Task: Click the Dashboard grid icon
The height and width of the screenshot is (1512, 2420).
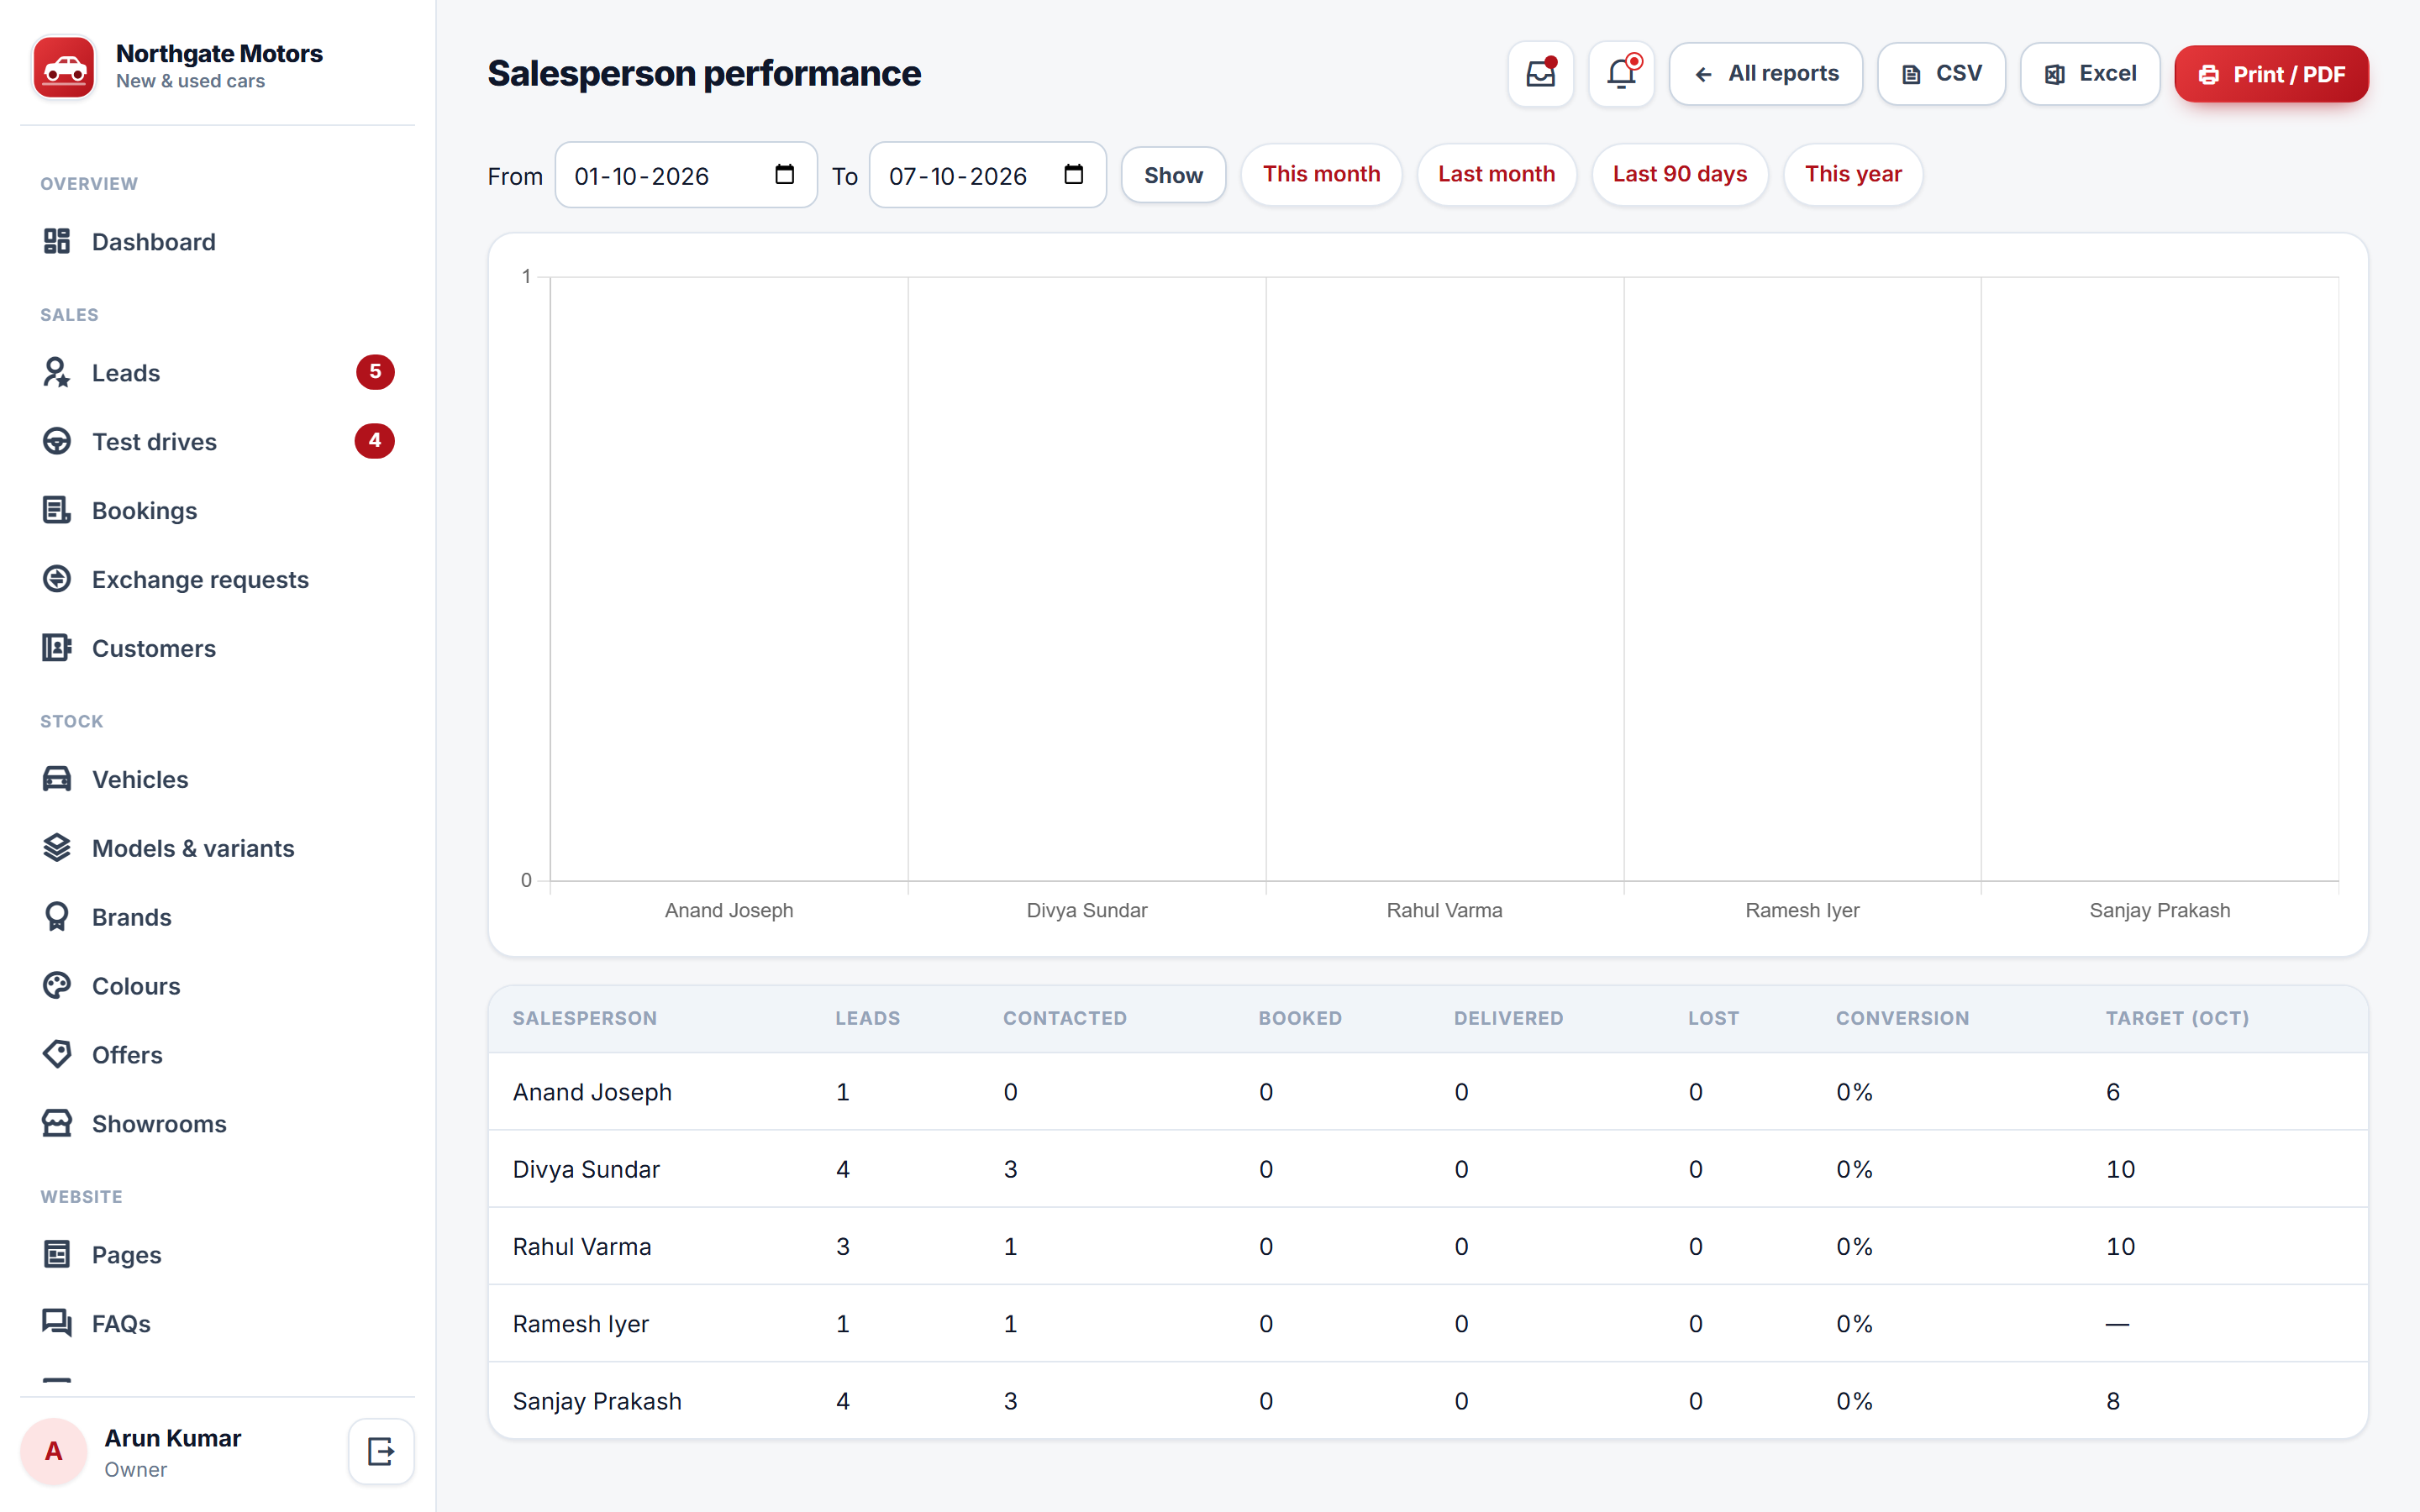Action: pos(57,241)
